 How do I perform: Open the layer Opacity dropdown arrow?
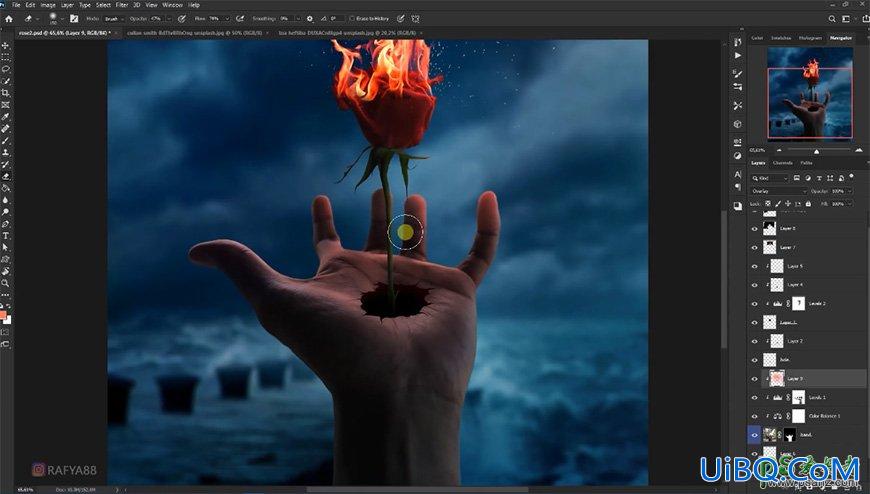click(849, 191)
